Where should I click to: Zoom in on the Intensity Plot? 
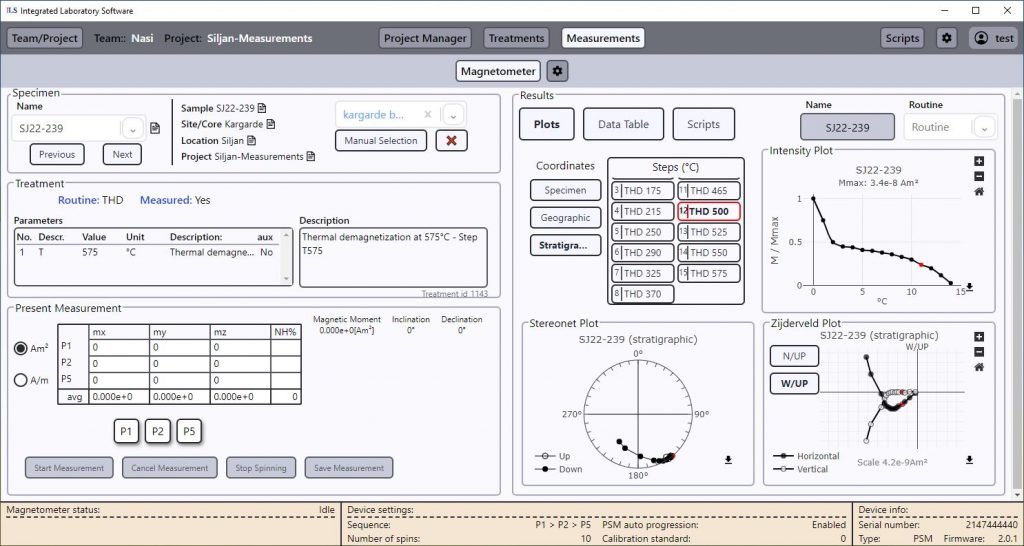[x=978, y=161]
